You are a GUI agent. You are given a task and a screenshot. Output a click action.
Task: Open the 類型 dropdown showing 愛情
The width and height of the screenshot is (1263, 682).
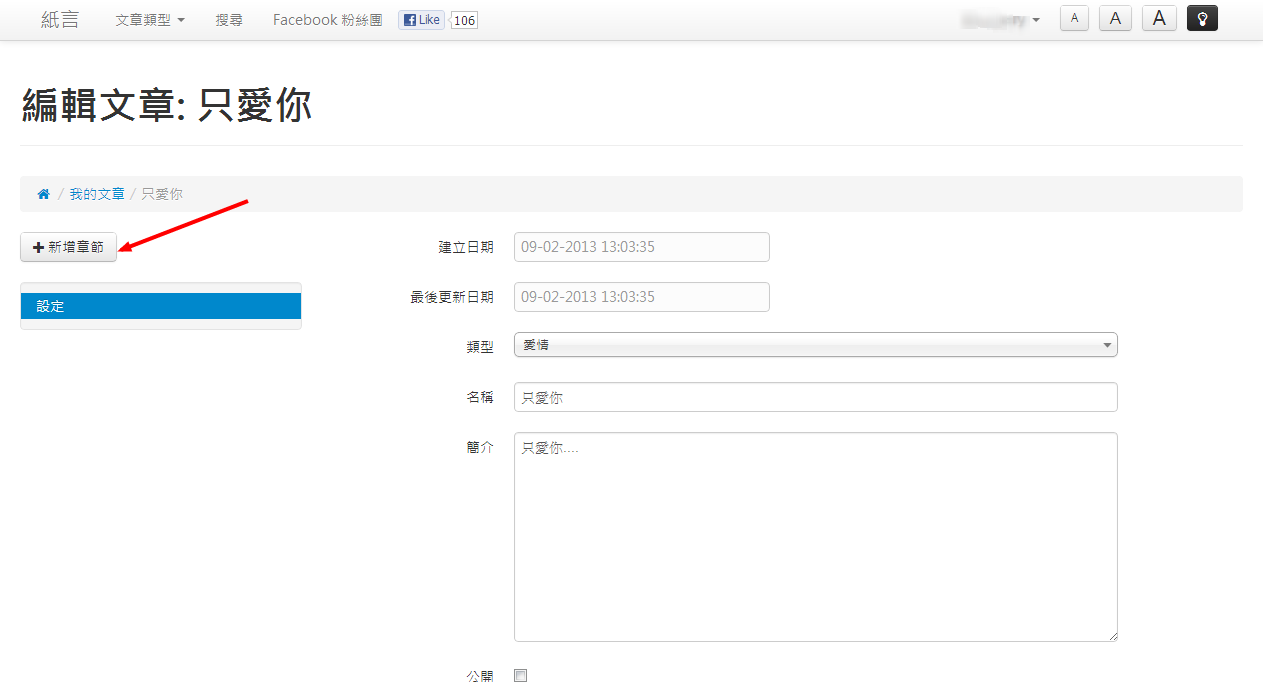tap(815, 345)
